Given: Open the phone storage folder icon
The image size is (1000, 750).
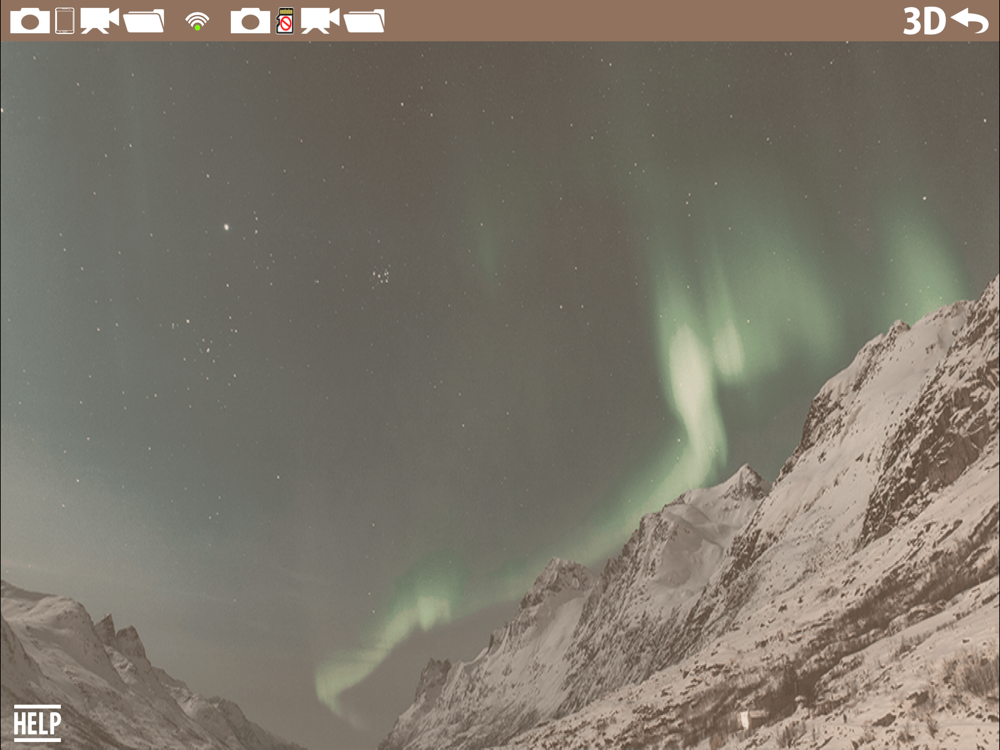Looking at the screenshot, I should coord(143,21).
